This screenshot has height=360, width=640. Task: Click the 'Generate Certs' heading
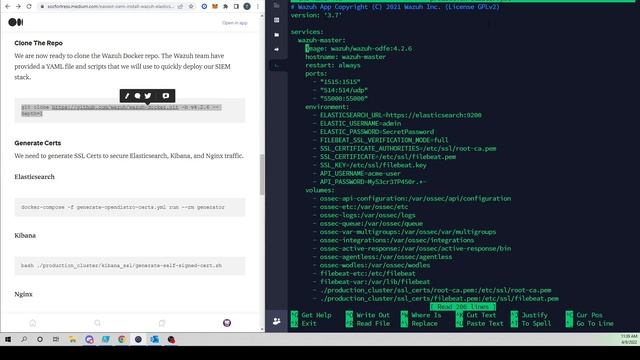click(x=38, y=143)
